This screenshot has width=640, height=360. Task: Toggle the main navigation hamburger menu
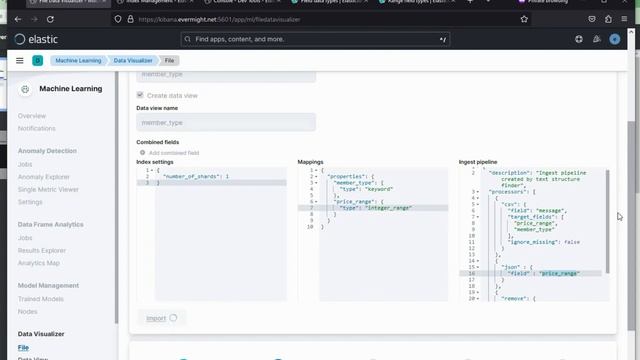tap(20, 60)
